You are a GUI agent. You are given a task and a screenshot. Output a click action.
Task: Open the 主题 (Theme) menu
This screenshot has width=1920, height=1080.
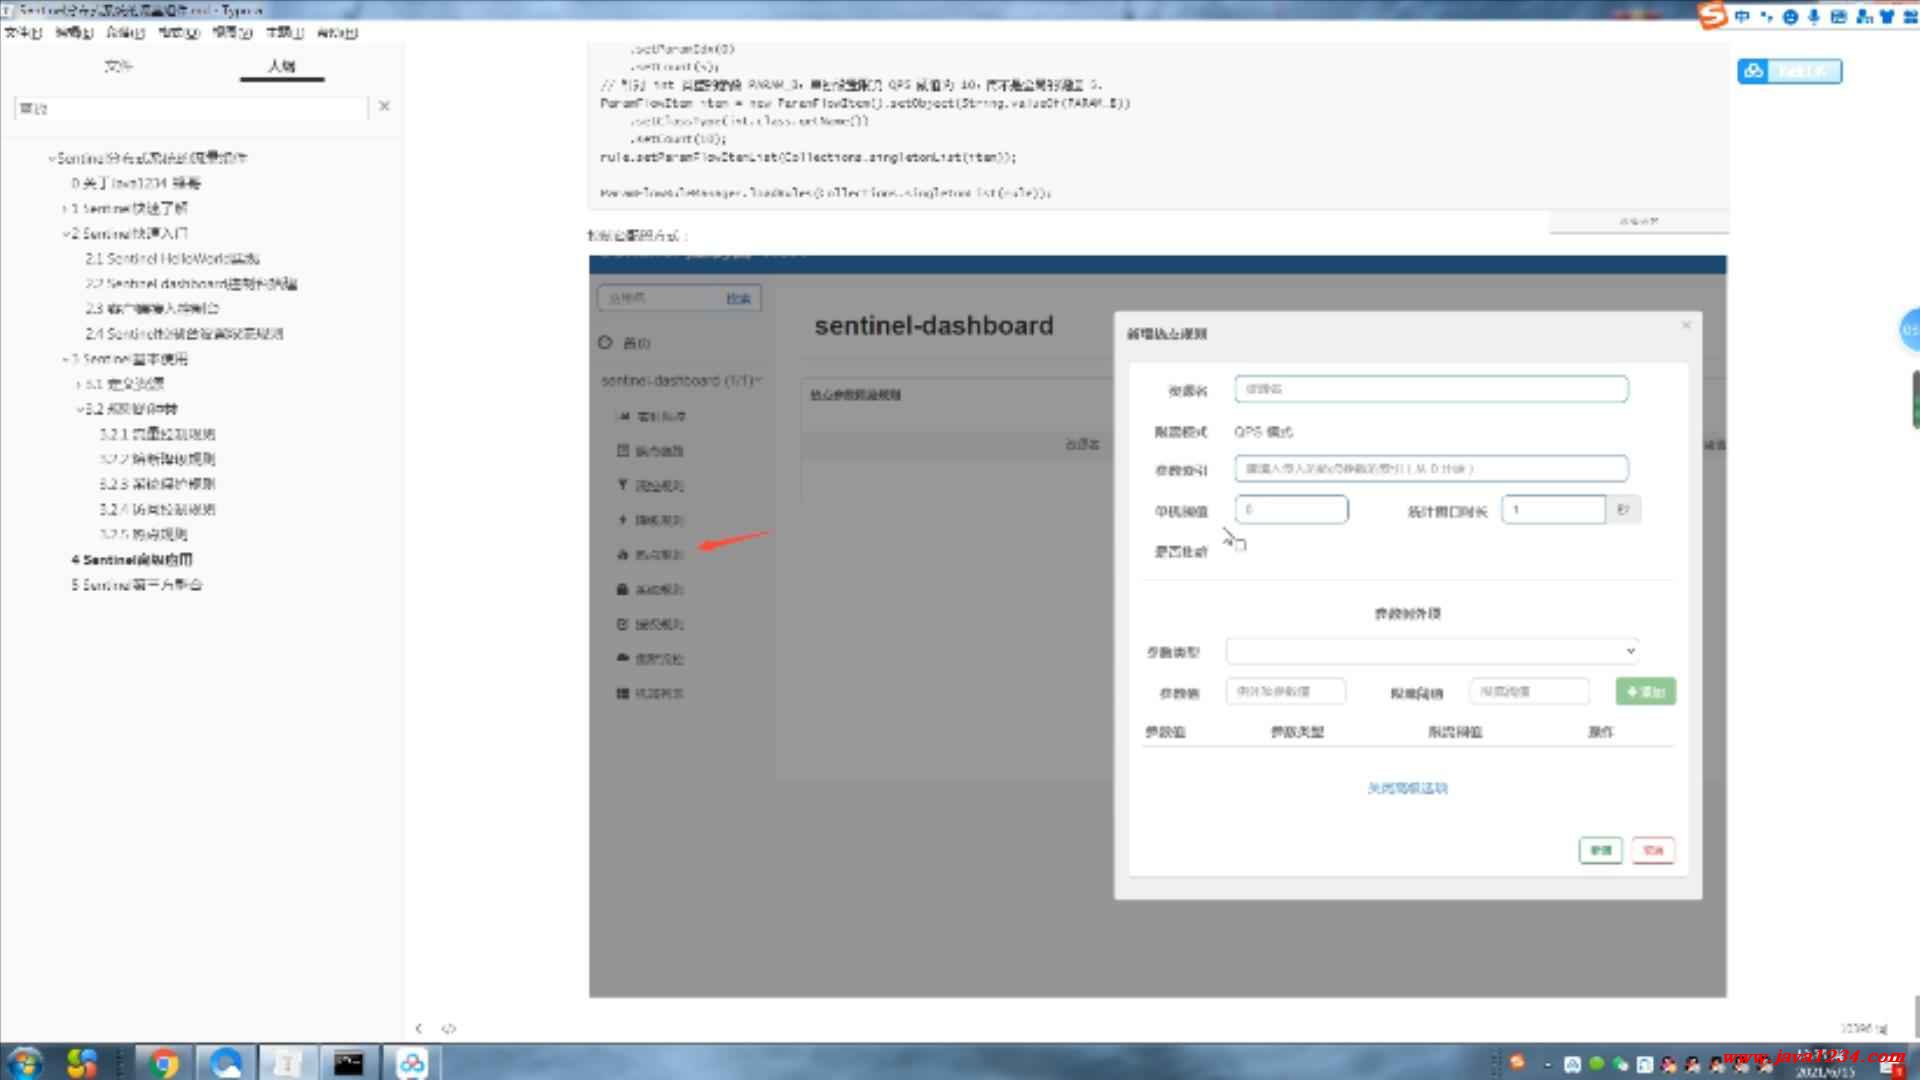(285, 33)
